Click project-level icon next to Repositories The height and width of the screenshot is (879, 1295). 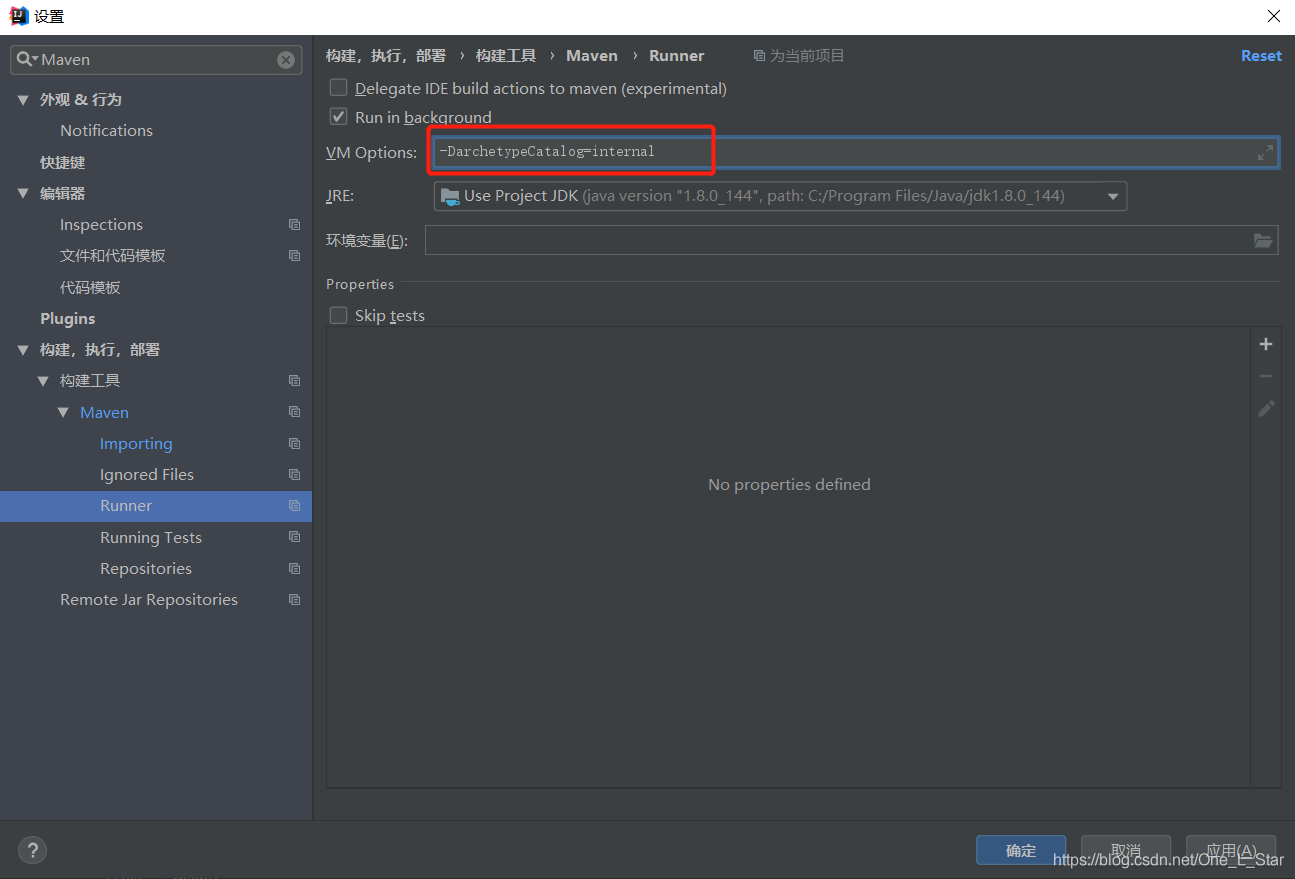294,568
